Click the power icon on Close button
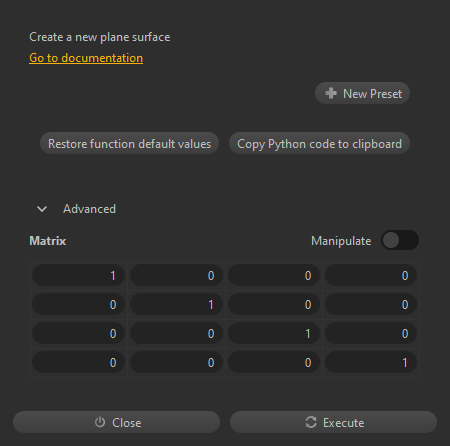Viewport: 450px width, 446px height. [100, 422]
